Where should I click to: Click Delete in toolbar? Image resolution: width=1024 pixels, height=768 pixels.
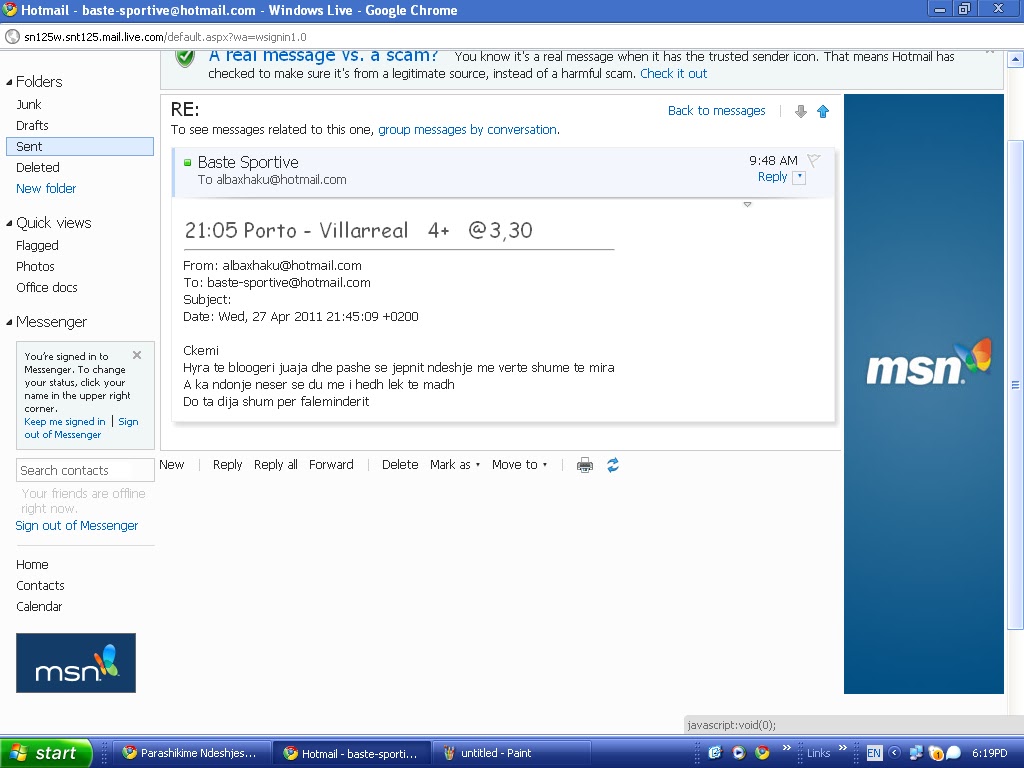[400, 465]
